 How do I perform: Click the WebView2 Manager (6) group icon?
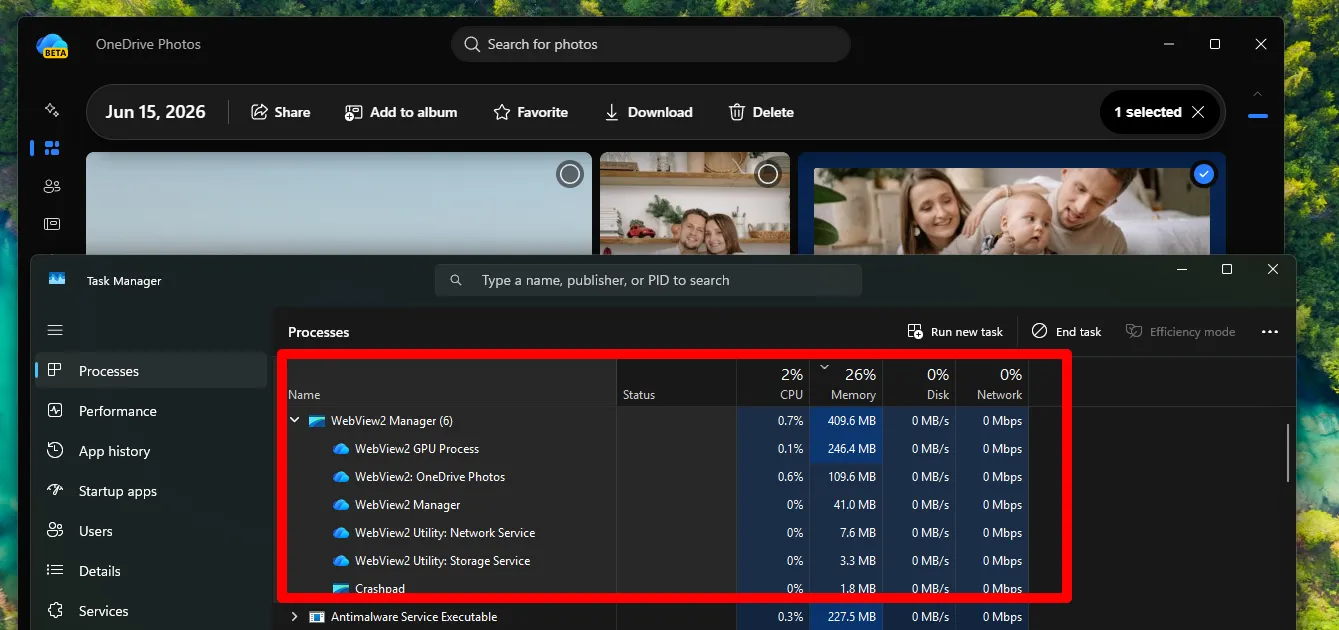[317, 421]
